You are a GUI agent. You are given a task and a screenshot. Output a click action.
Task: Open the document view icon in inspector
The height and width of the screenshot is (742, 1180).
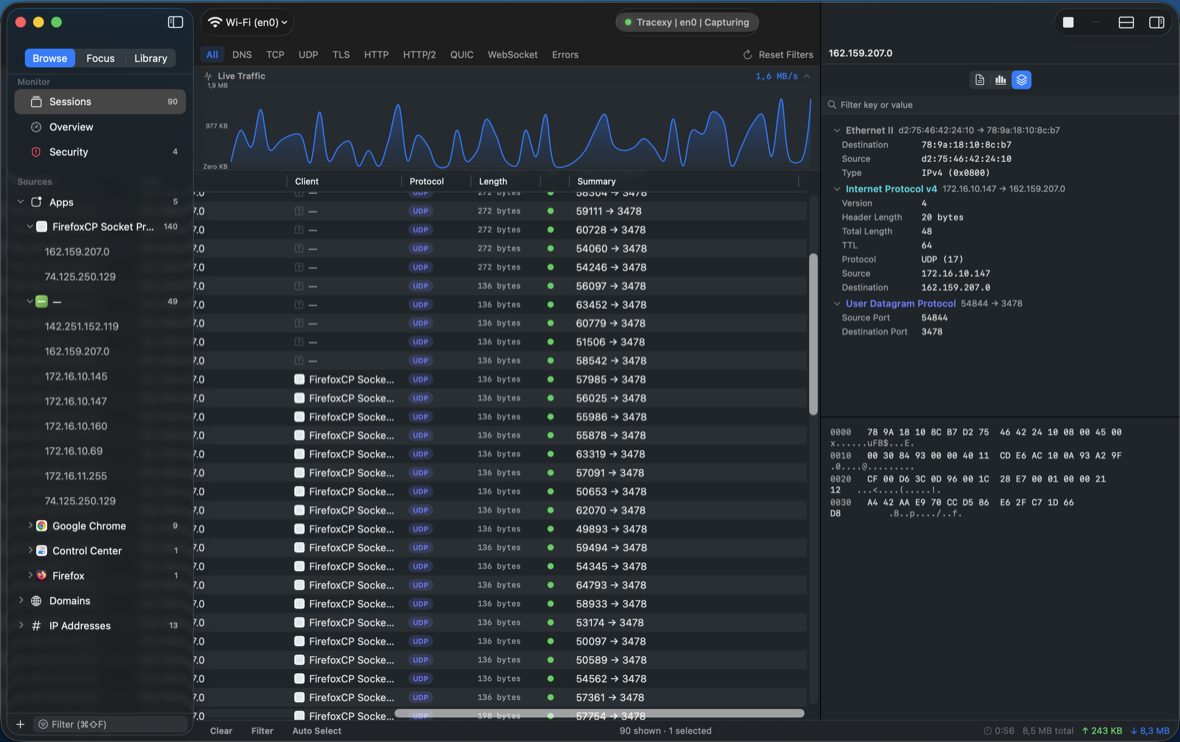pos(979,80)
